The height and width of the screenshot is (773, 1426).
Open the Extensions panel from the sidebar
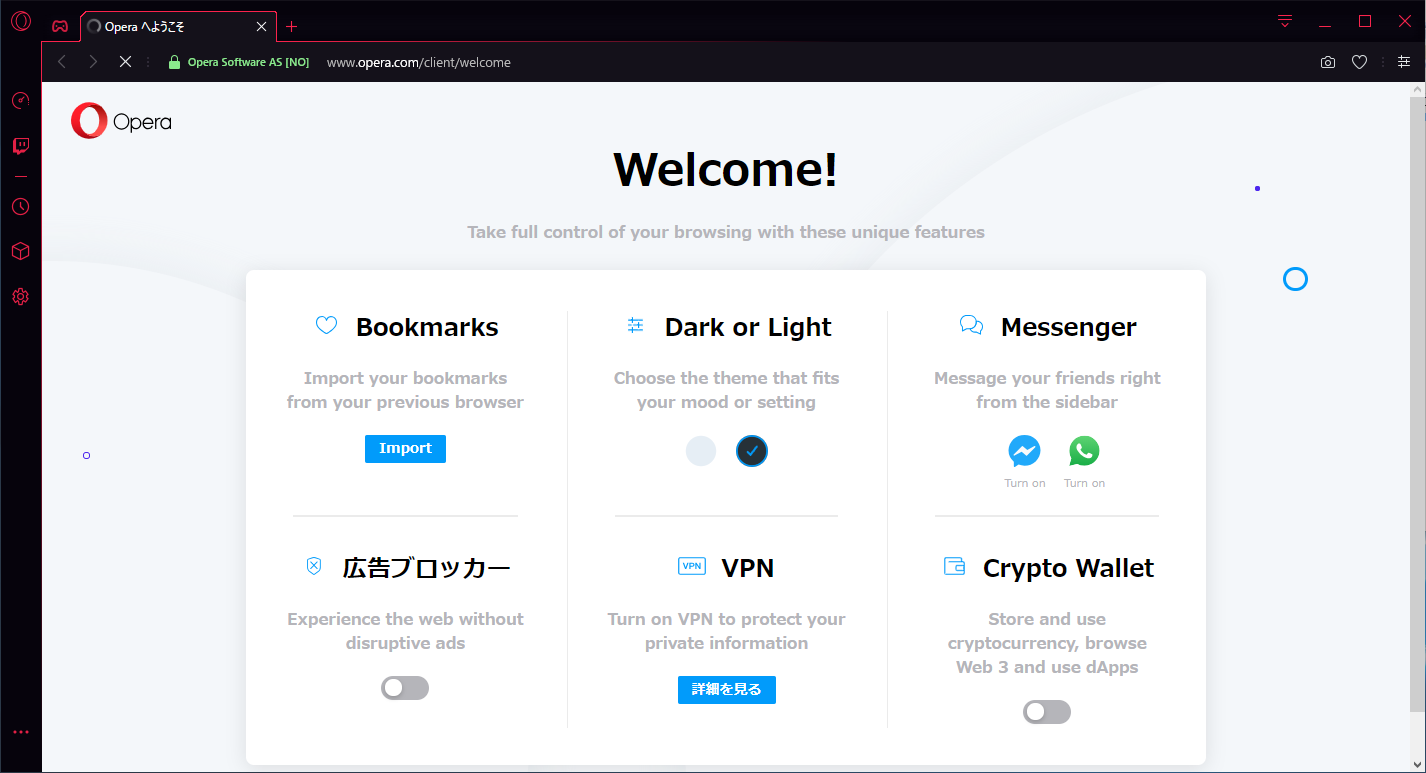coord(20,251)
